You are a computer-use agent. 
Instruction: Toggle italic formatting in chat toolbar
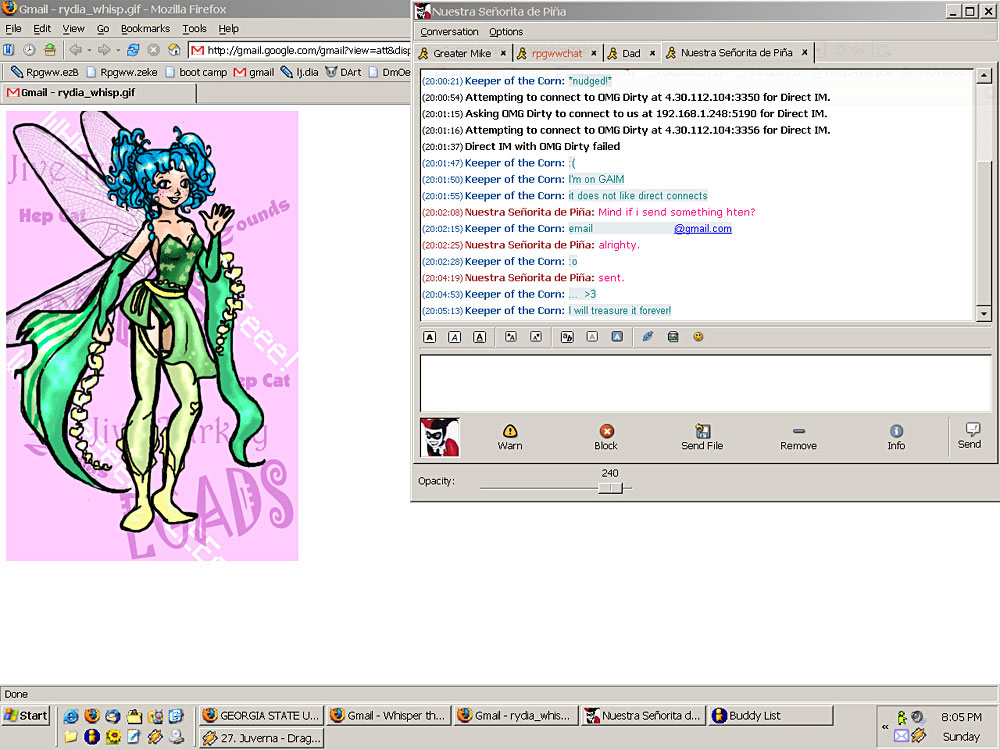[x=455, y=337]
